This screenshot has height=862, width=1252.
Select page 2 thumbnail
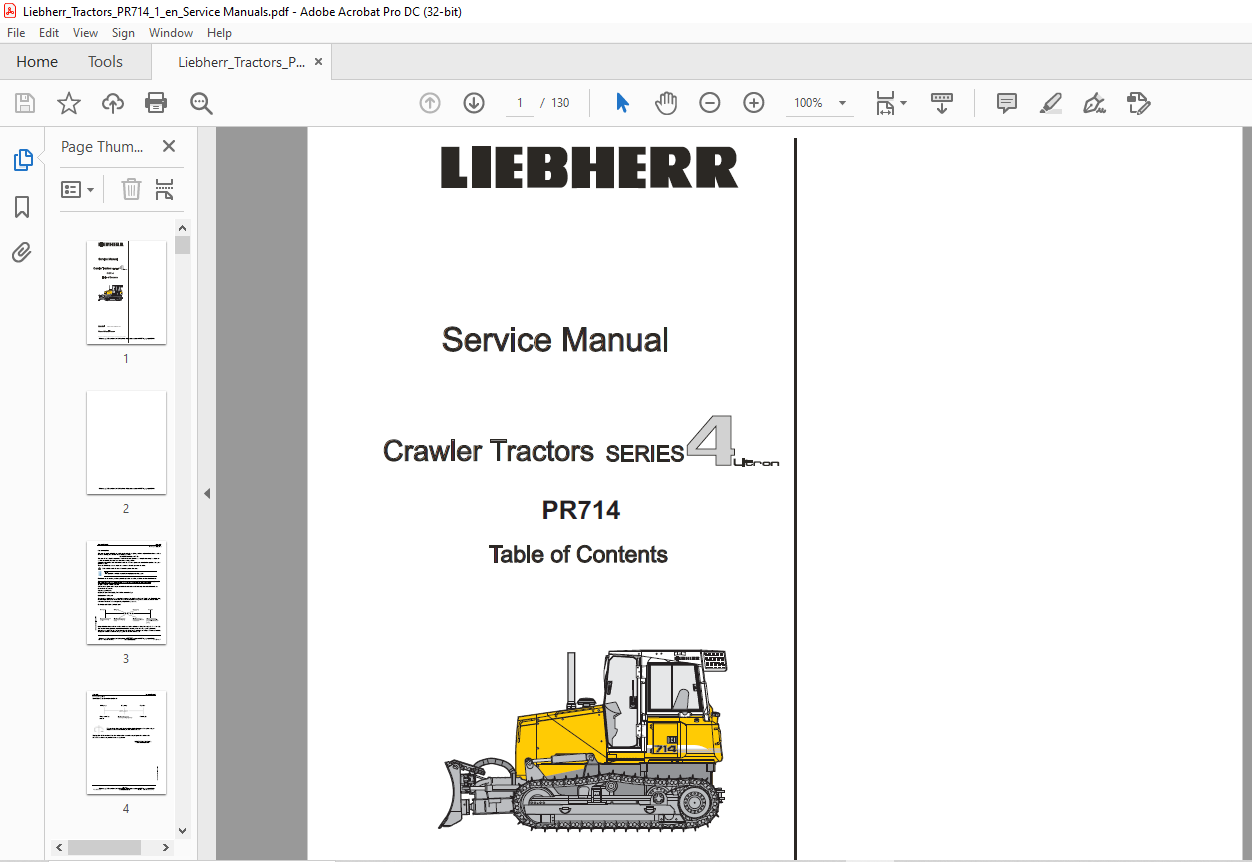click(126, 442)
